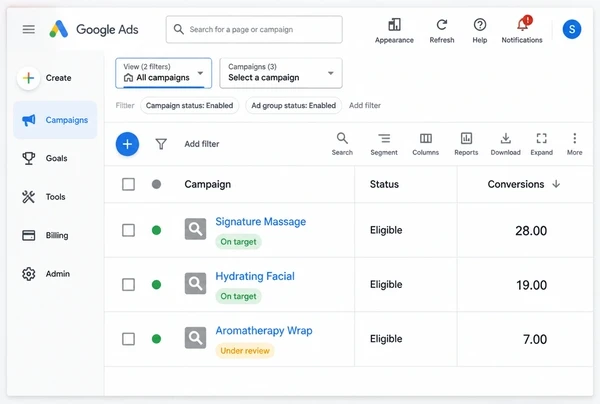Click status dot column header
Viewport: 600px width, 404px height.
coord(156,184)
